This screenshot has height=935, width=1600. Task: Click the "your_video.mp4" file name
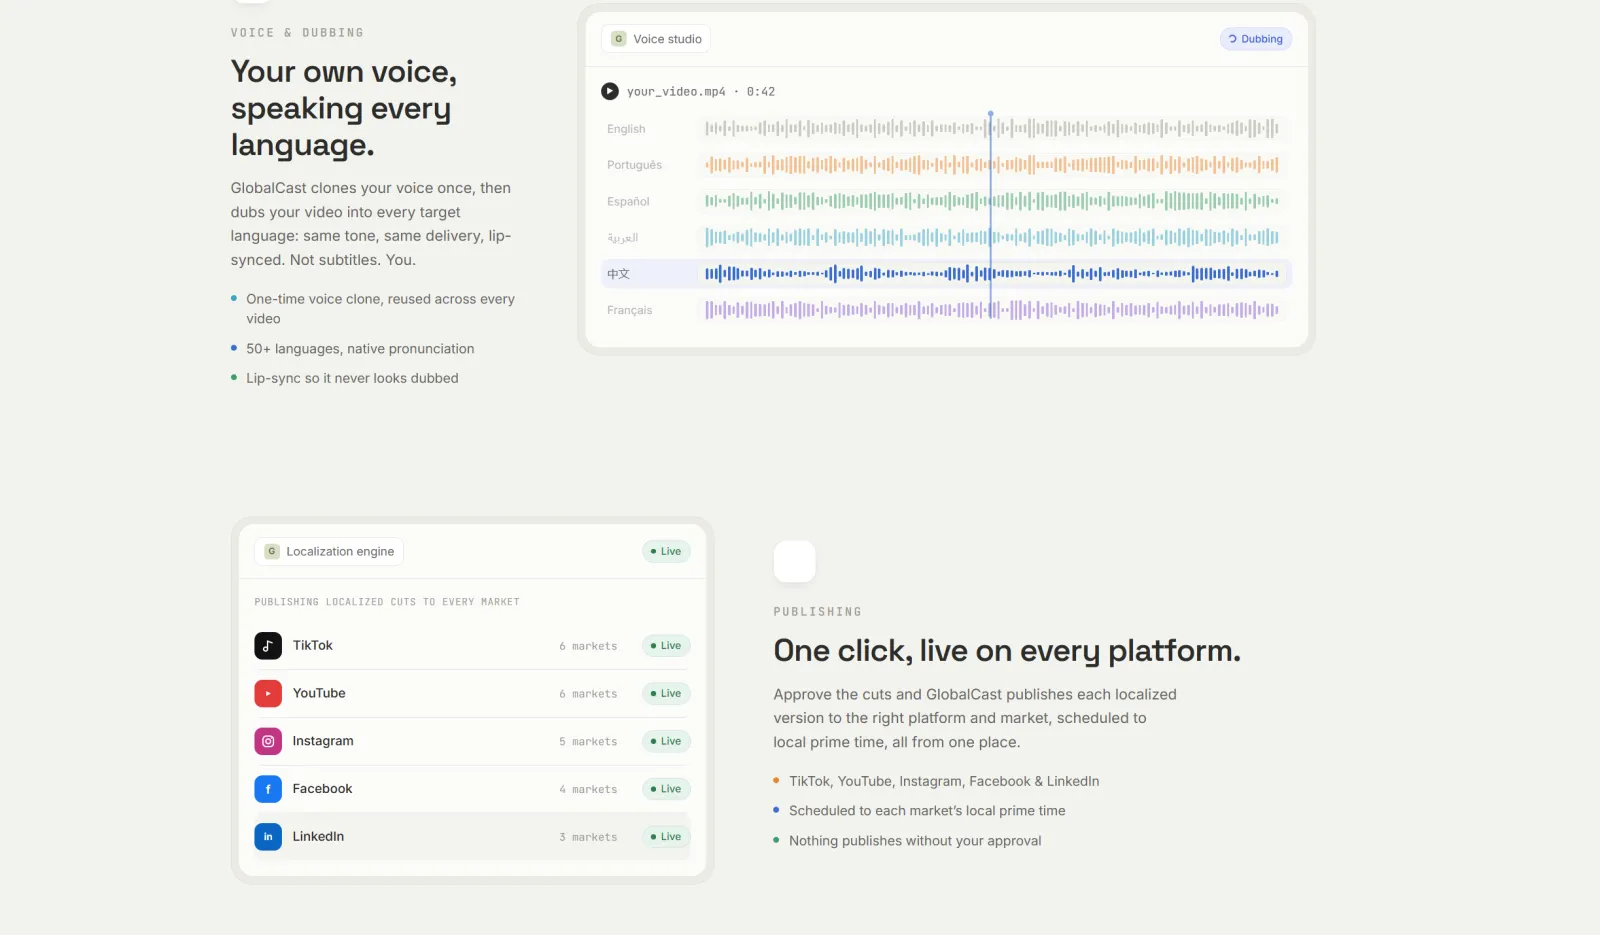pyautogui.click(x=676, y=92)
